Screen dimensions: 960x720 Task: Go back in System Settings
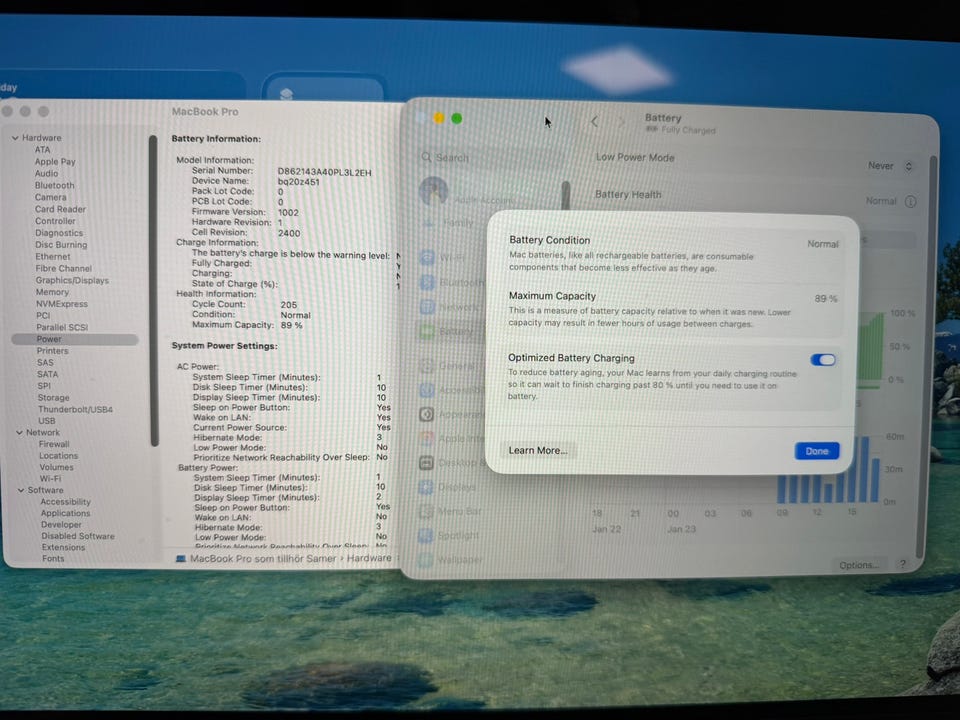(594, 122)
